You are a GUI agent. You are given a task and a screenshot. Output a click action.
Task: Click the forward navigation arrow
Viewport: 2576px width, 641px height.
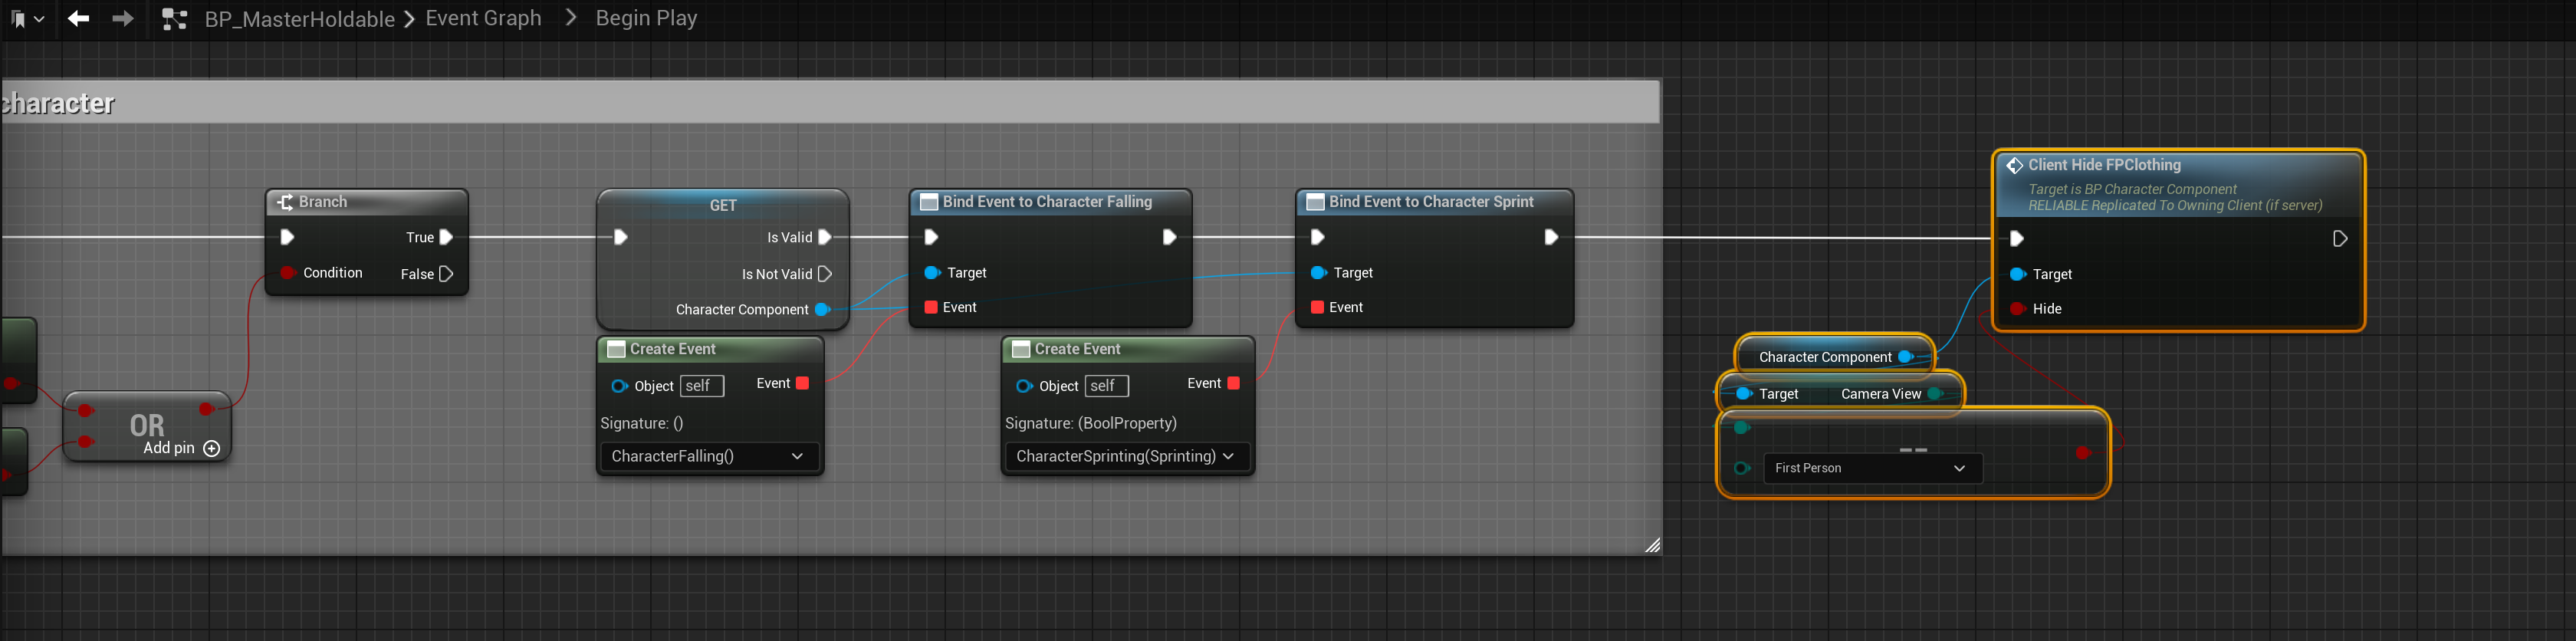point(122,19)
